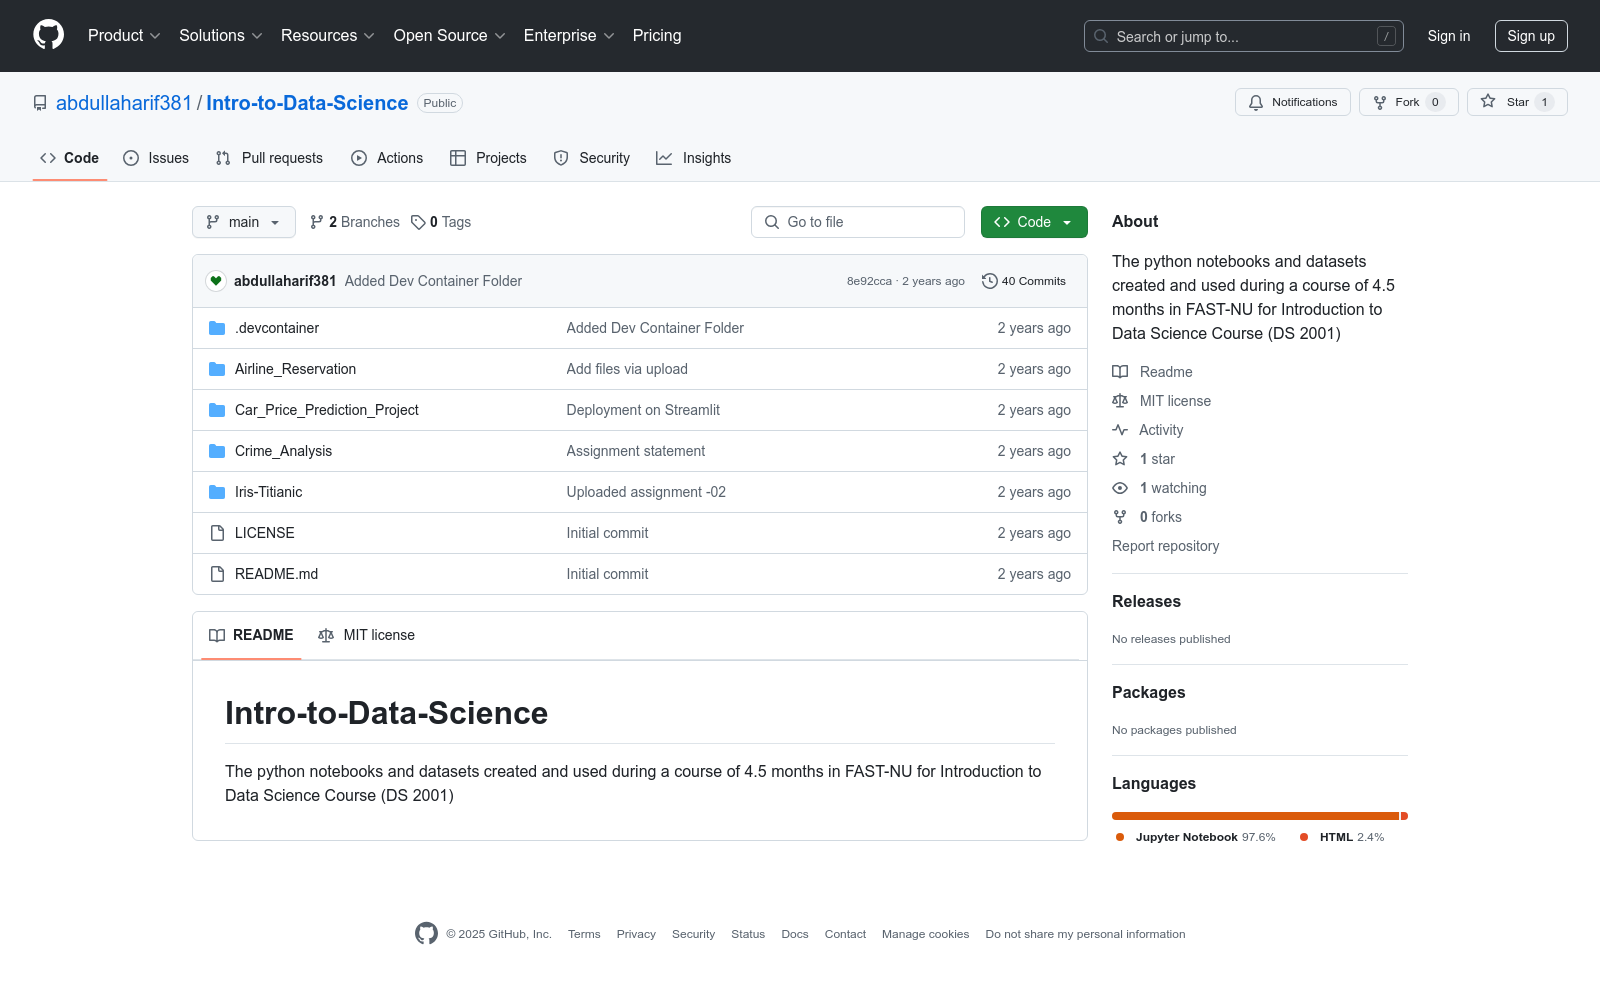This screenshot has height=1000, width=1600.
Task: Open the green Code dropdown button
Action: point(1034,222)
